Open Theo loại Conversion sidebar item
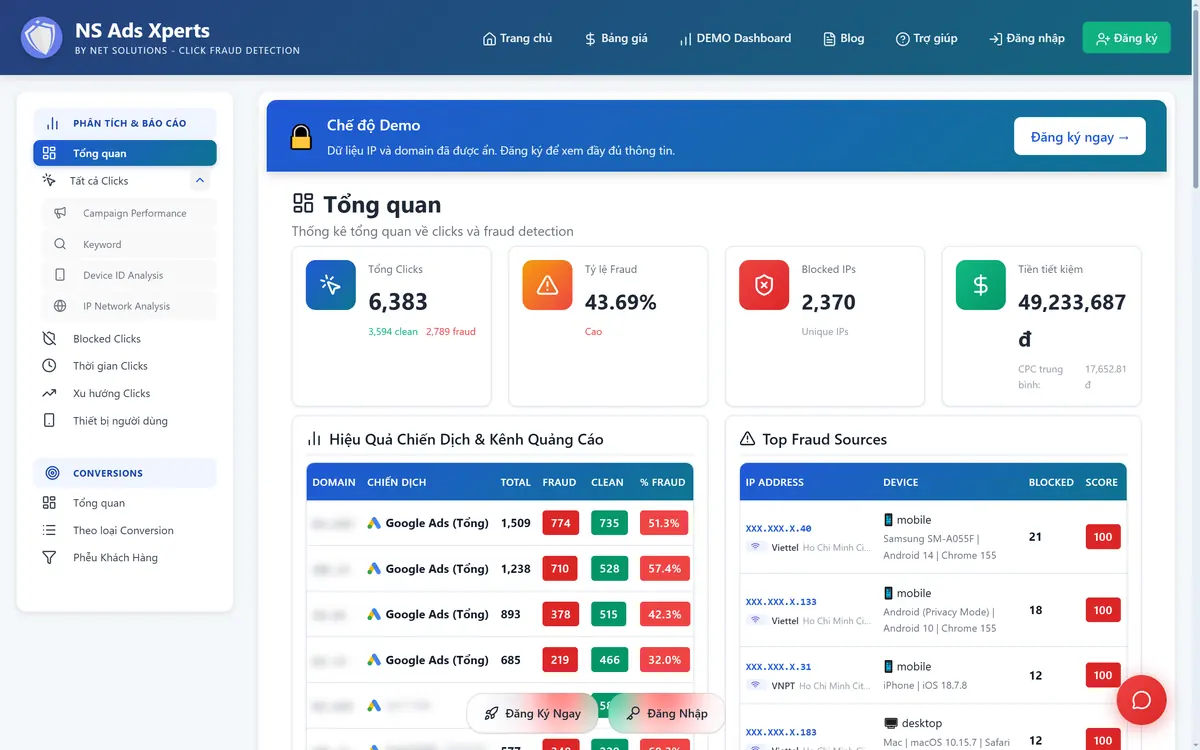The height and width of the screenshot is (750, 1200). tap(125, 530)
